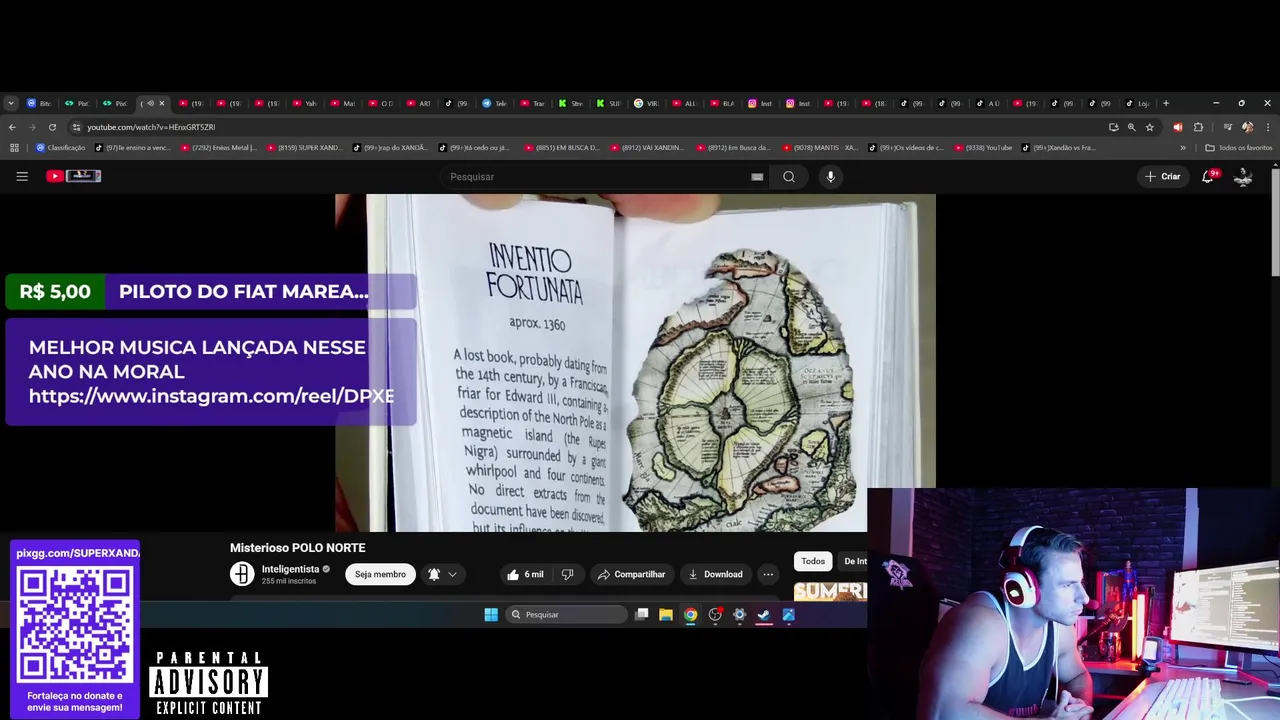The height and width of the screenshot is (720, 1280).
Task: Start voice search with the microphone icon
Action: 830,177
